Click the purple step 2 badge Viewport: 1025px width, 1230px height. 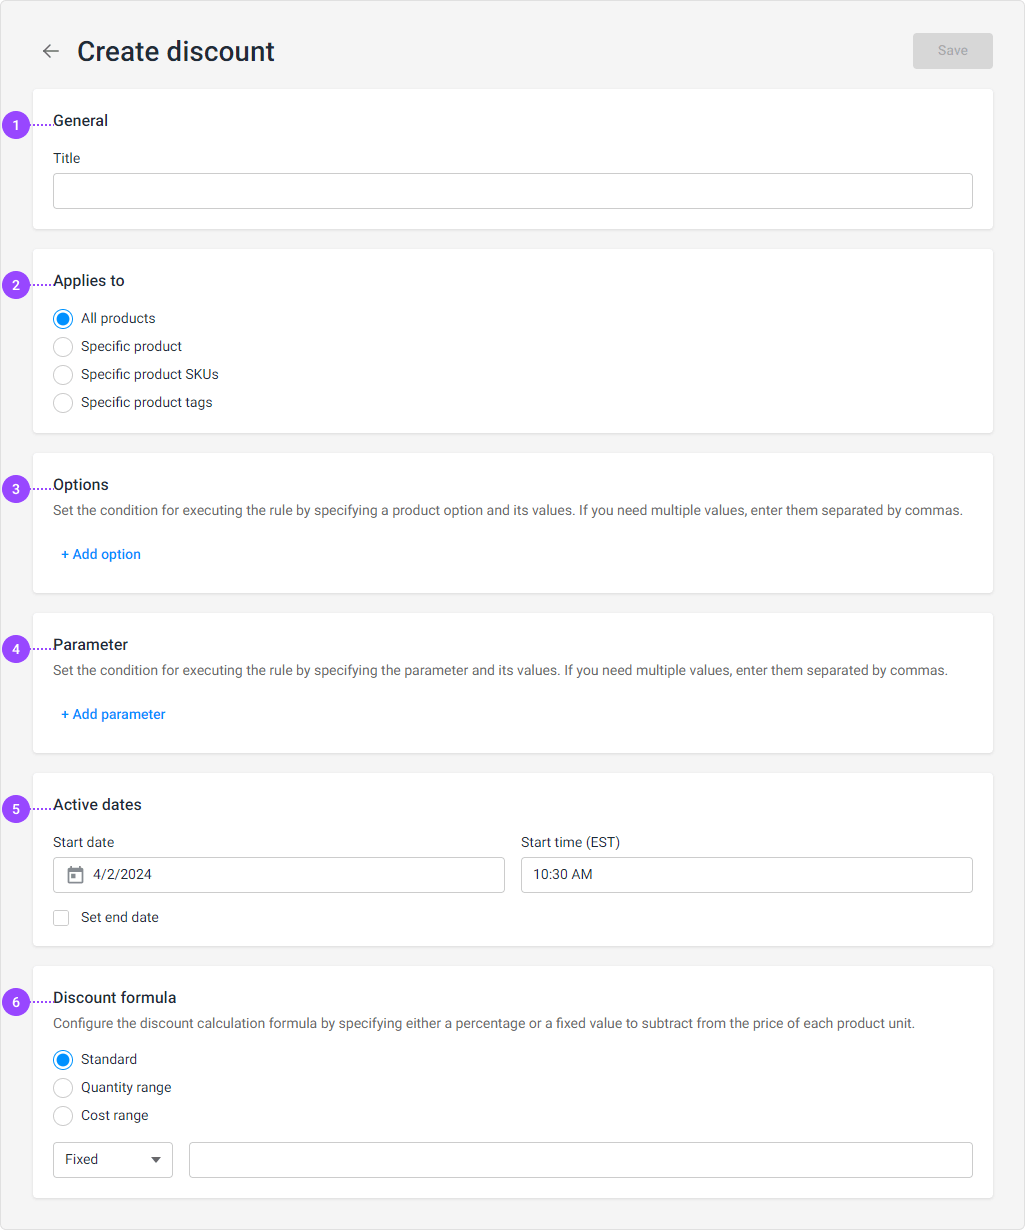pyautogui.click(x=16, y=285)
